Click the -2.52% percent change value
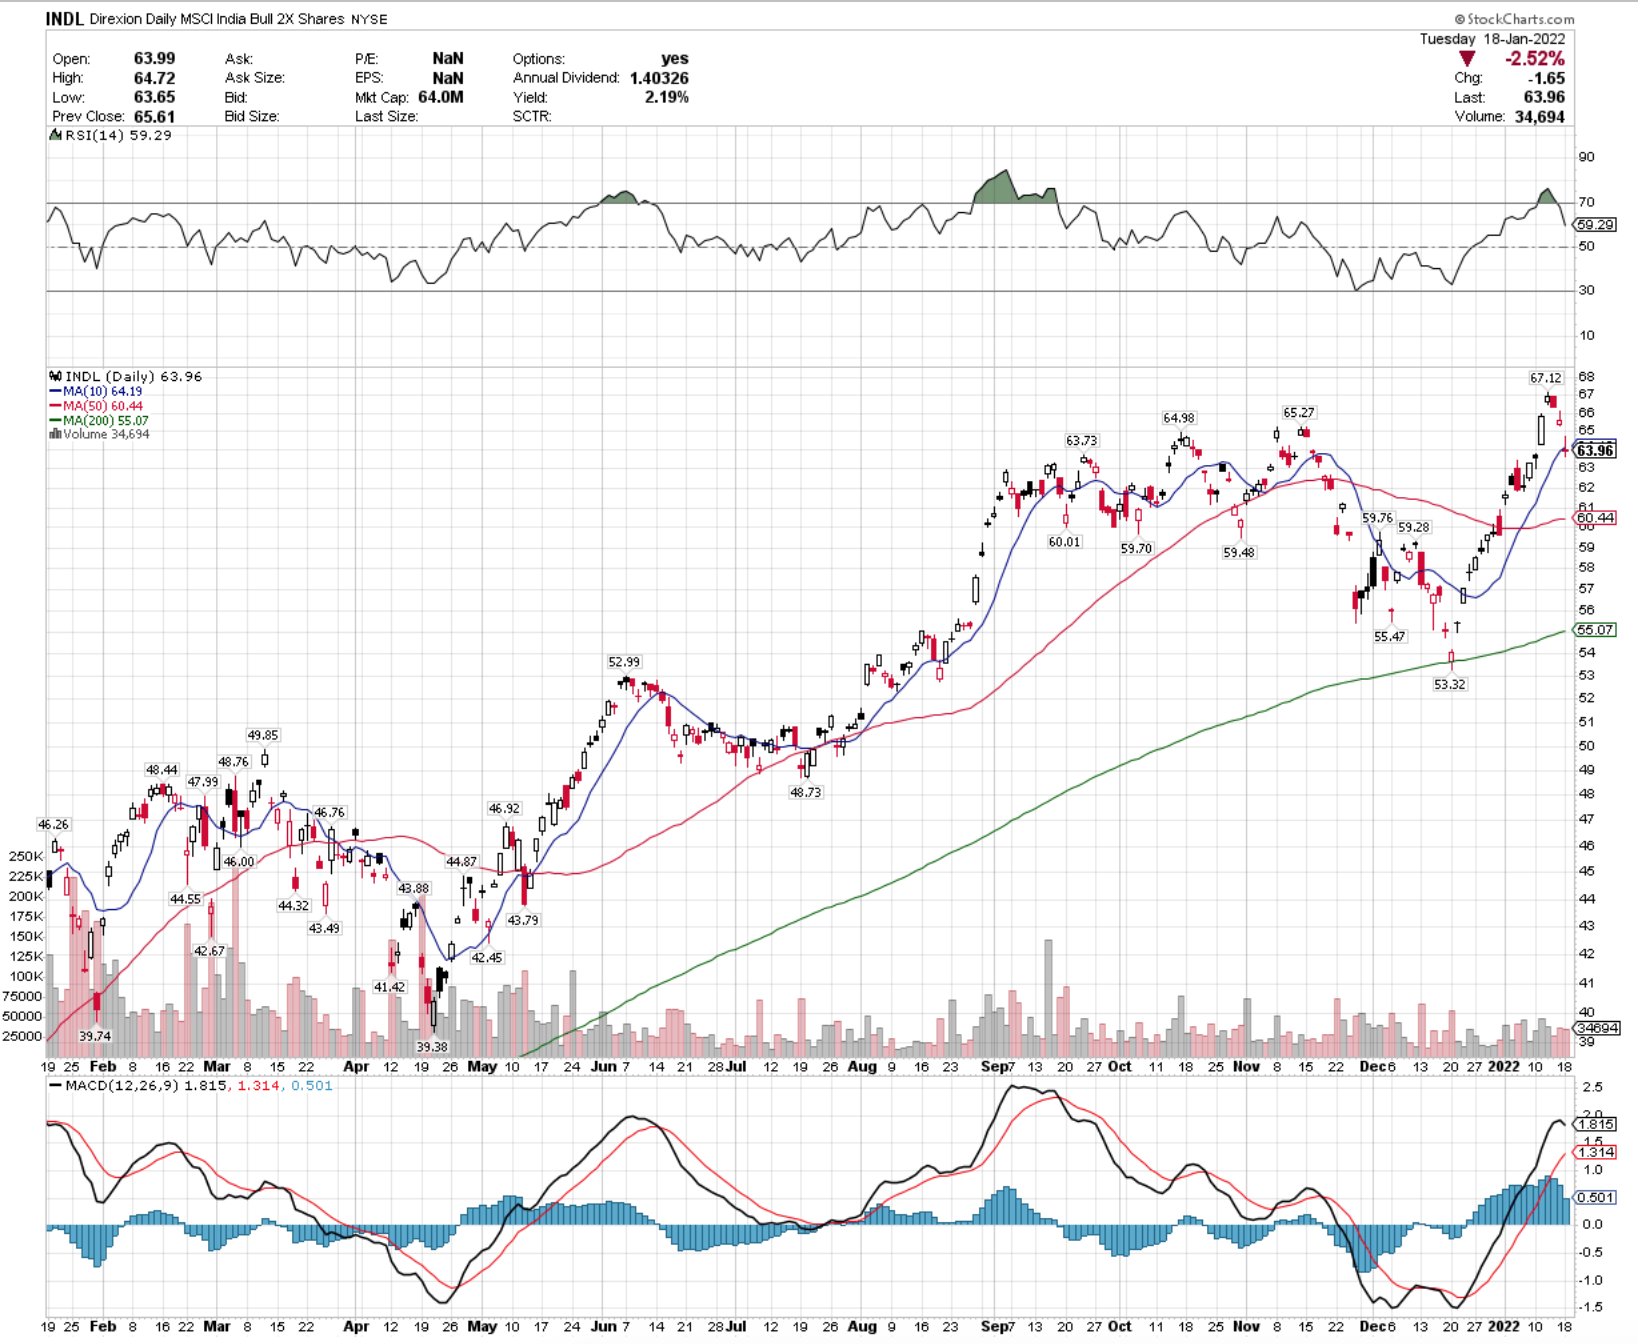 coord(1535,59)
